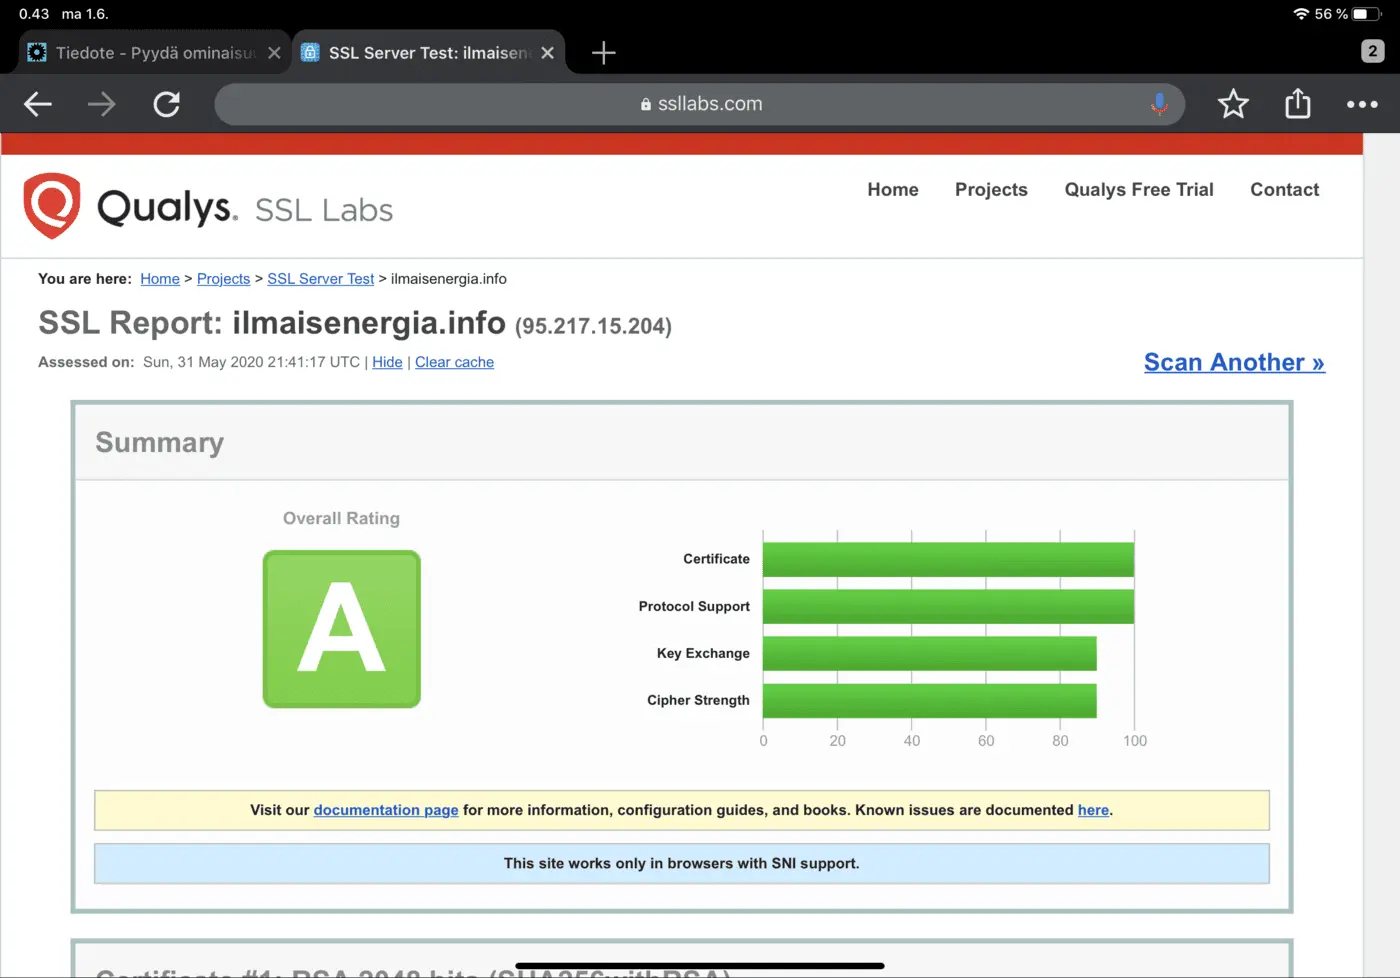Select the IP address (95.217.15.204) text
This screenshot has width=1400, height=978.
click(x=593, y=327)
